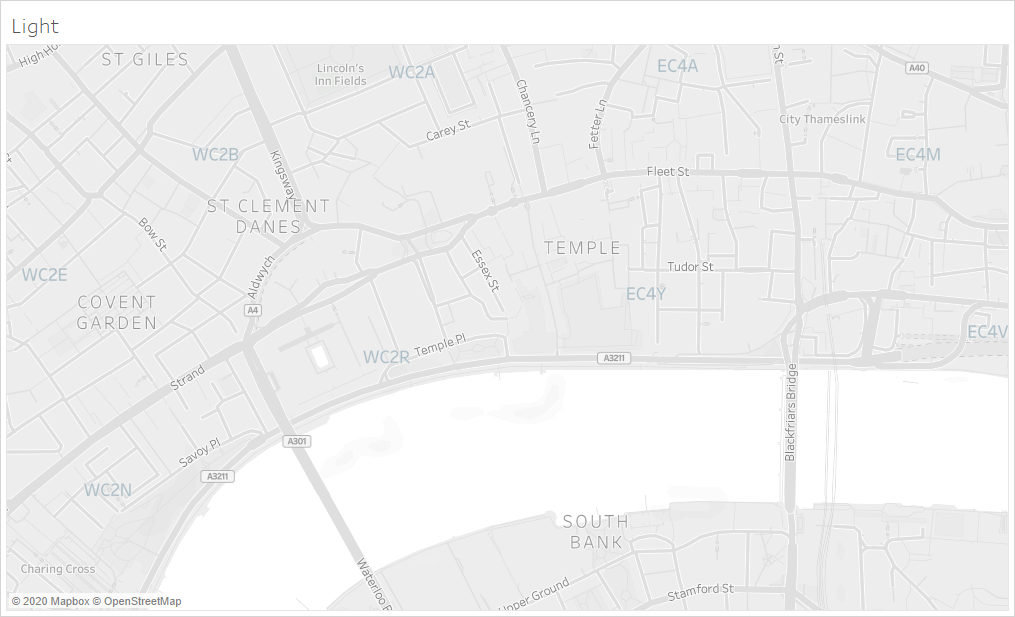Select the COVENT GARDEN area label
Screen dimensions: 1015x617
[117, 313]
